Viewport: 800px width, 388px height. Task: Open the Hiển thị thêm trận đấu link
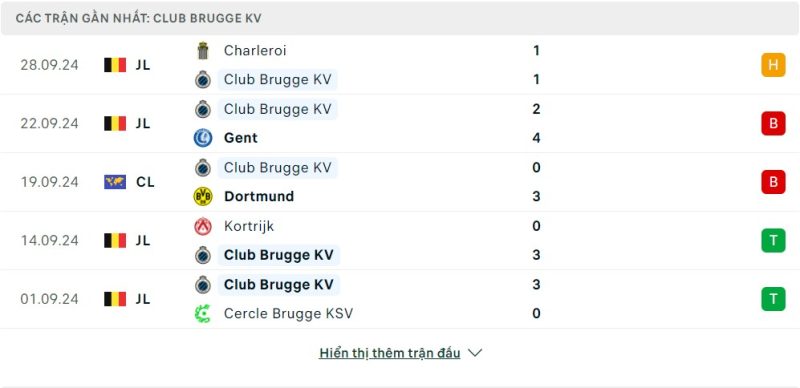[390, 353]
